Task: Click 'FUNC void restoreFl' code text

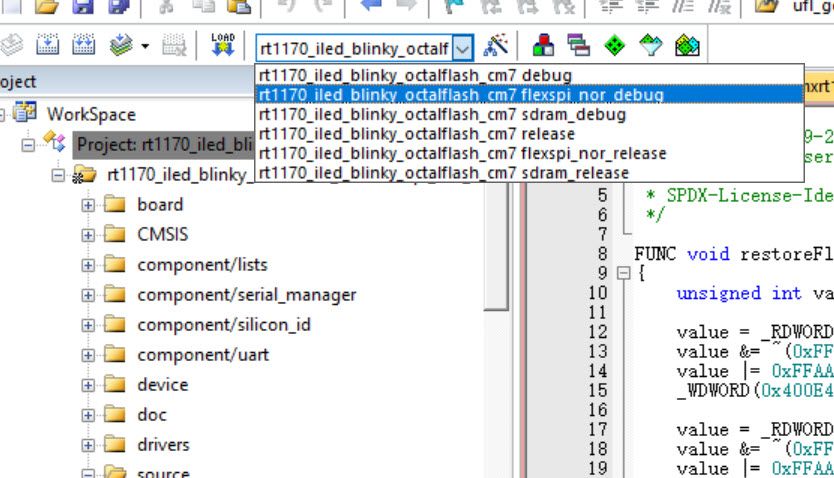Action: pos(733,254)
